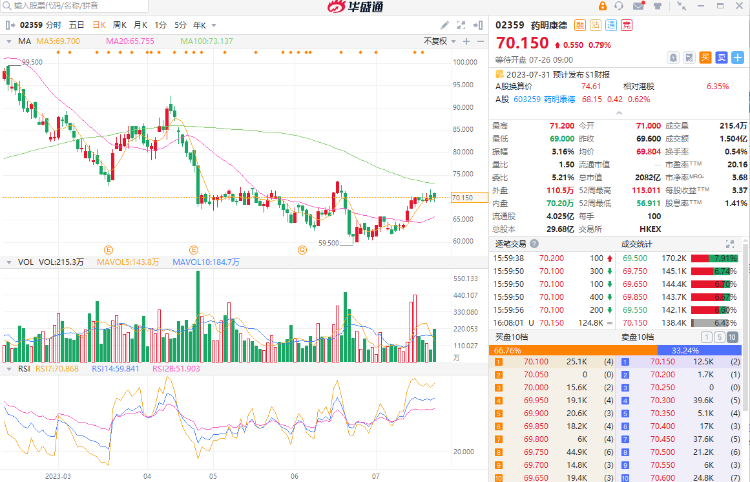Viewport: 750px width, 482px height.
Task: Toggle the MA100 indicator line
Action: pos(207,42)
